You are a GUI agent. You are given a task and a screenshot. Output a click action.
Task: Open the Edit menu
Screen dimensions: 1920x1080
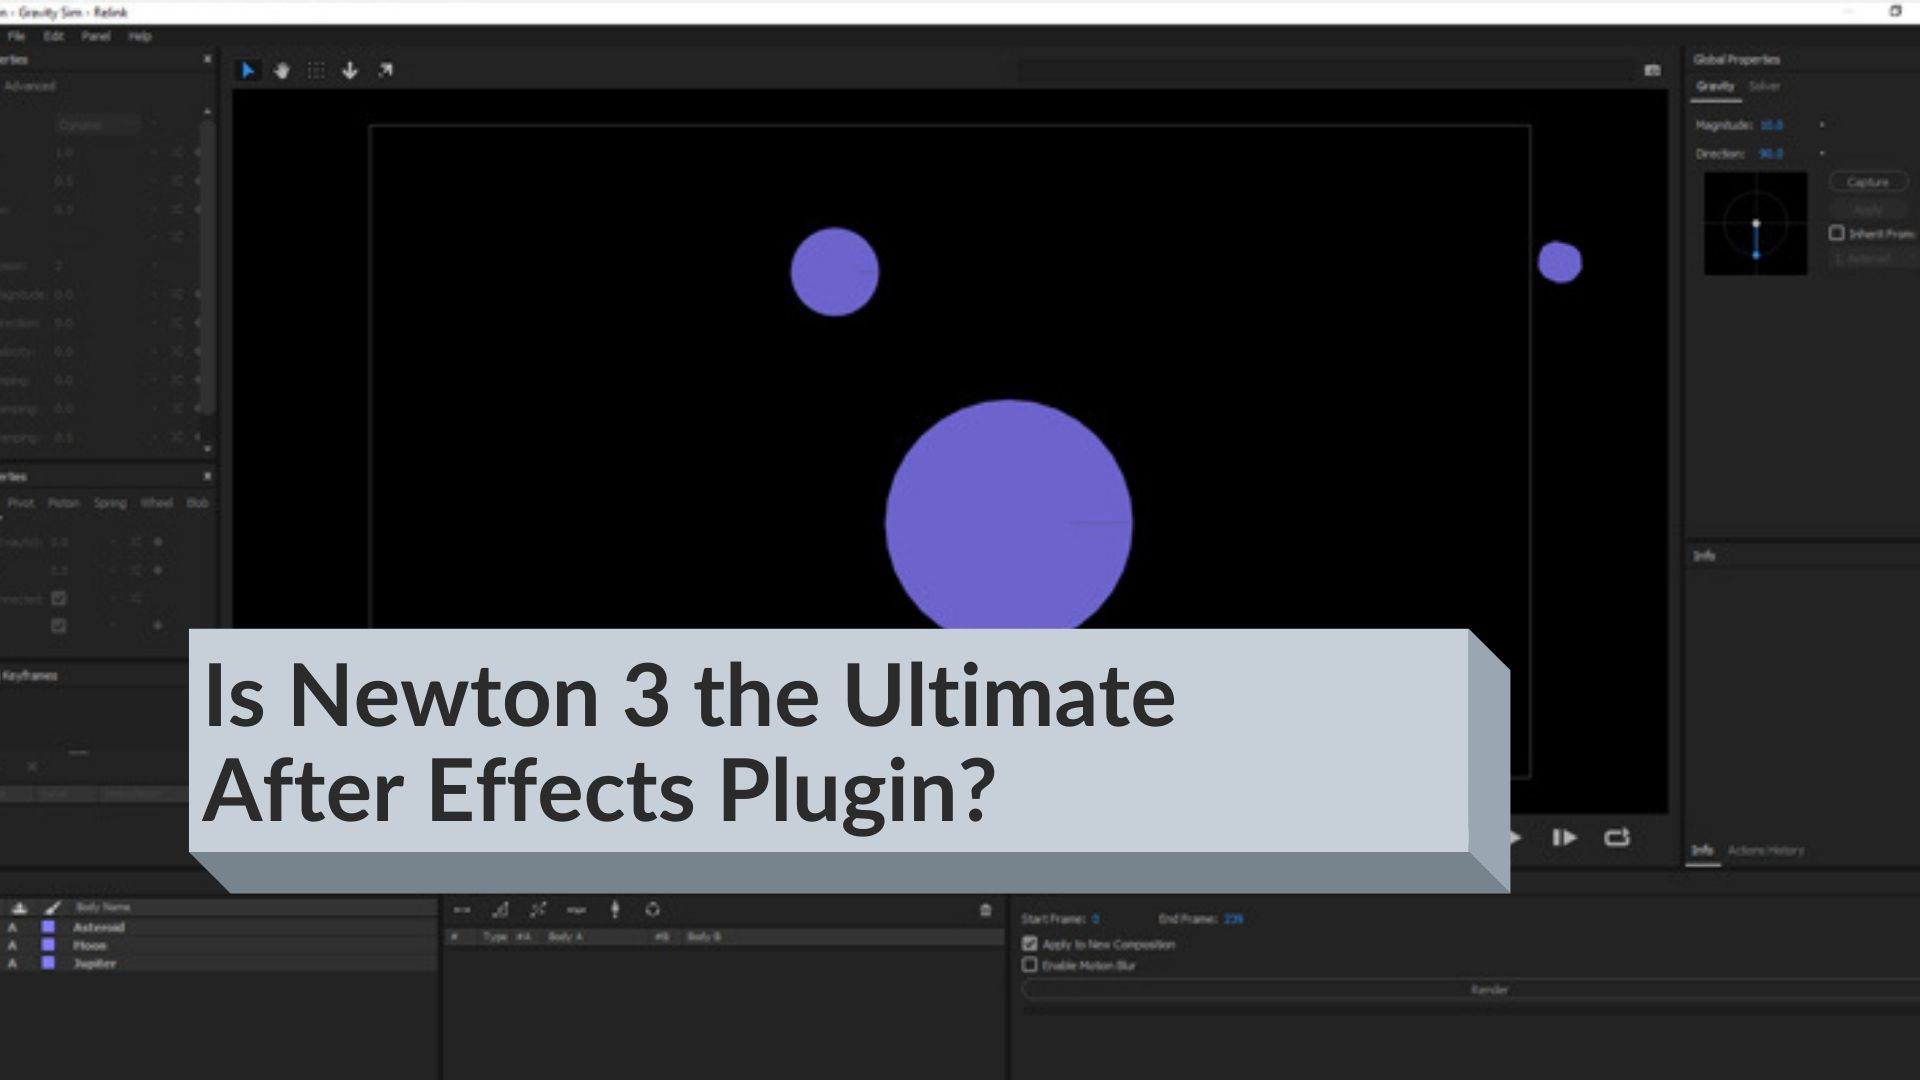tap(53, 36)
